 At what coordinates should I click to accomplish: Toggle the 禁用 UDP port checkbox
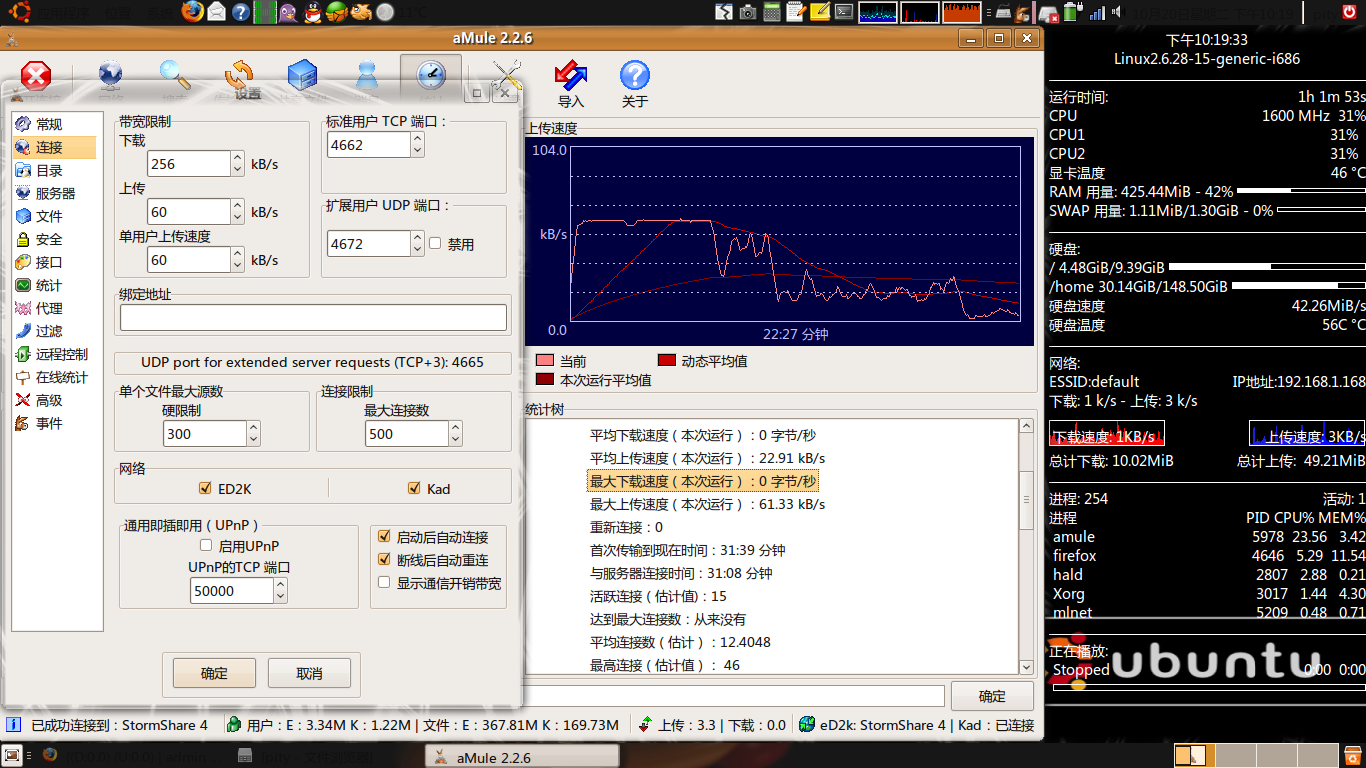coord(435,243)
